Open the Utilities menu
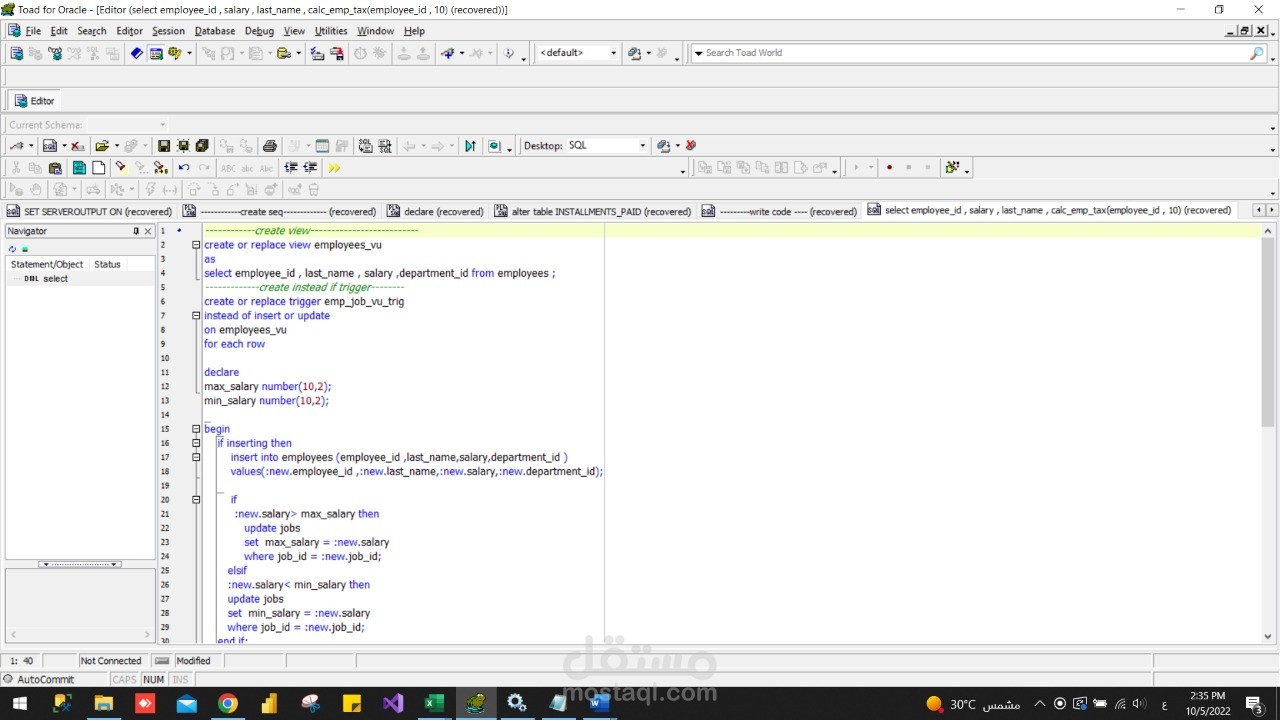Screen dimensions: 1280x720 [x=331, y=31]
